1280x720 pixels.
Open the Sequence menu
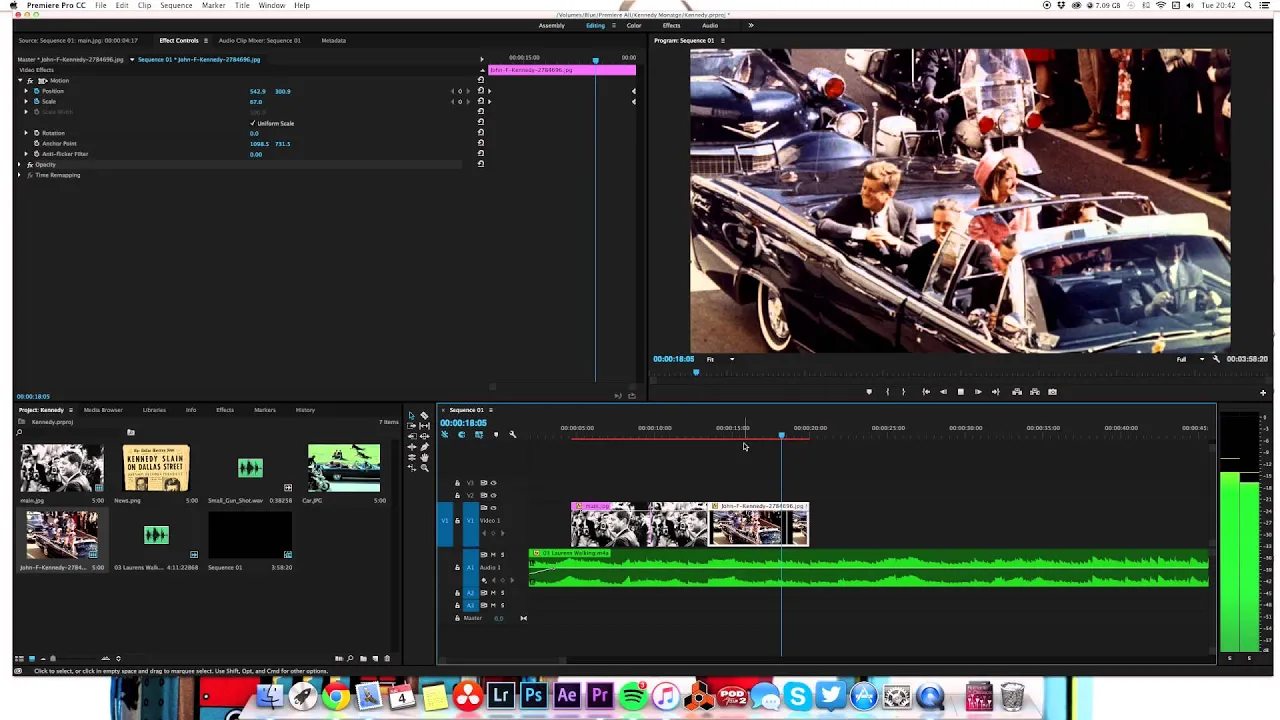[x=176, y=5]
